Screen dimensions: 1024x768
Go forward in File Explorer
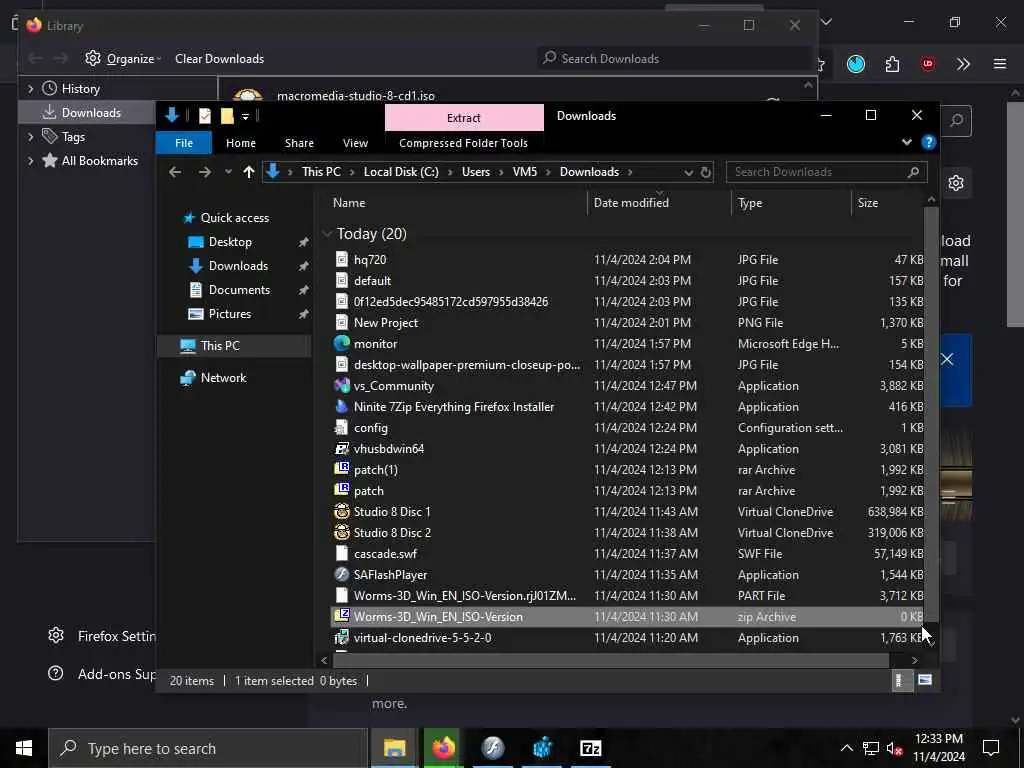[x=204, y=172]
